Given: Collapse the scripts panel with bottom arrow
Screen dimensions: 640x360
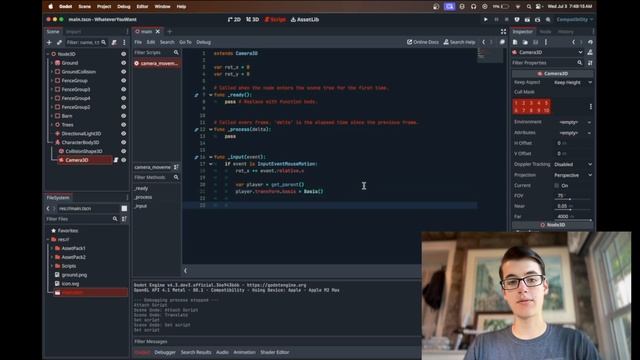Looking at the screenshot, I should pos(185,271).
